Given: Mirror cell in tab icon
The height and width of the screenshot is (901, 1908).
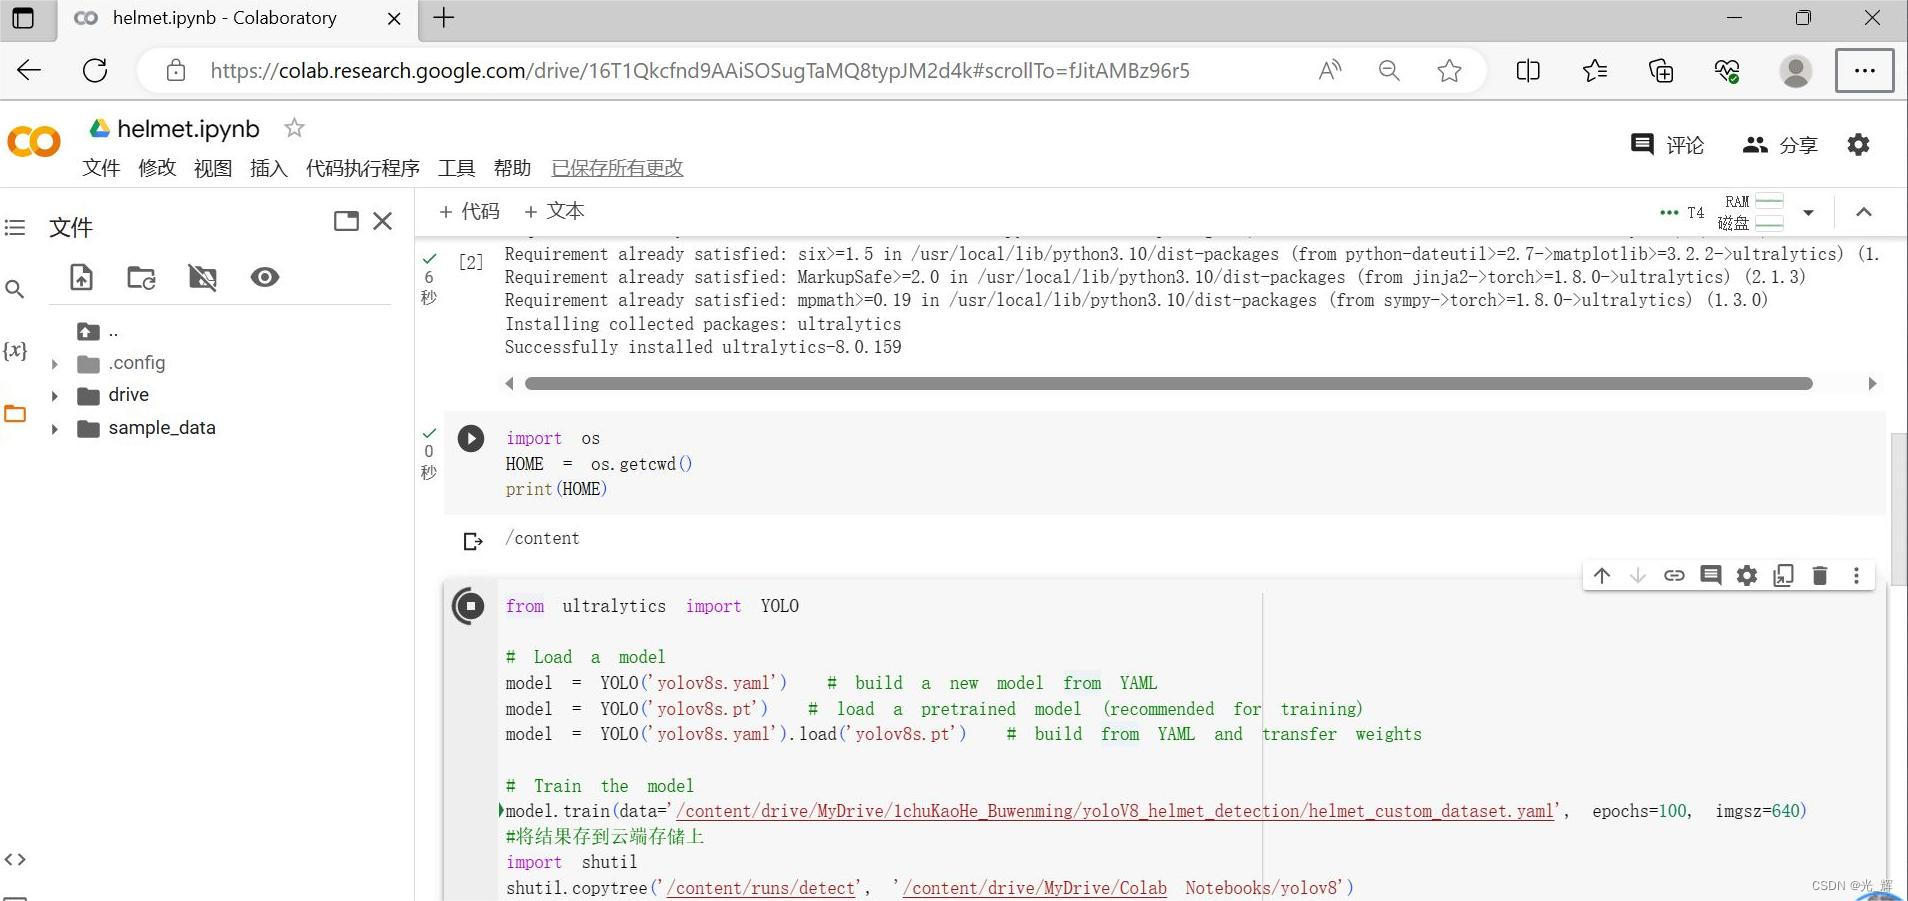Looking at the screenshot, I should coord(1783,575).
